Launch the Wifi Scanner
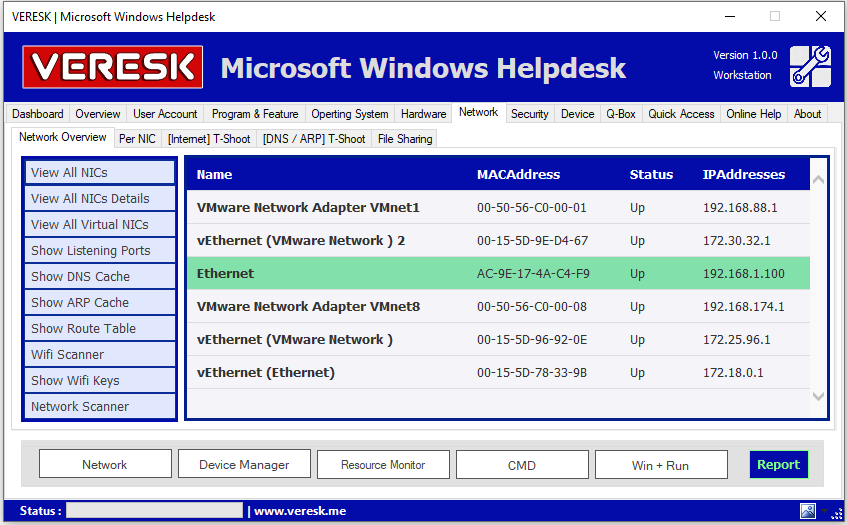 100,355
